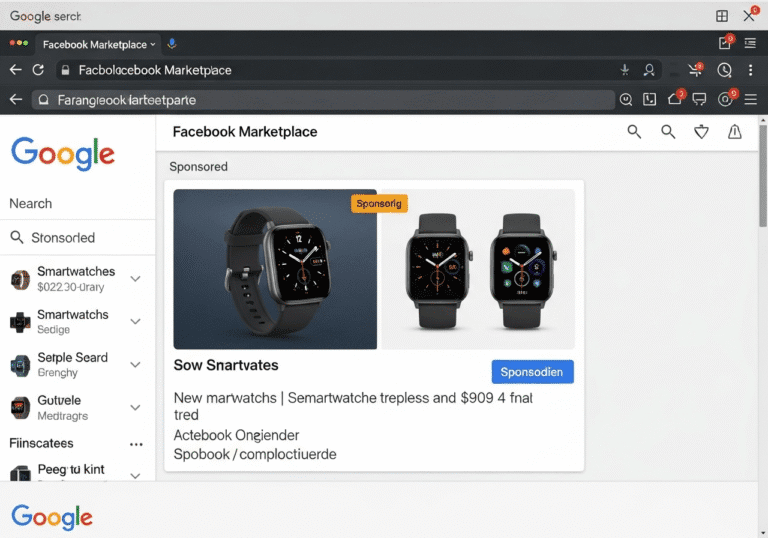Click the grid icon in the top title bar
This screenshot has height=538, width=768.
721,16
